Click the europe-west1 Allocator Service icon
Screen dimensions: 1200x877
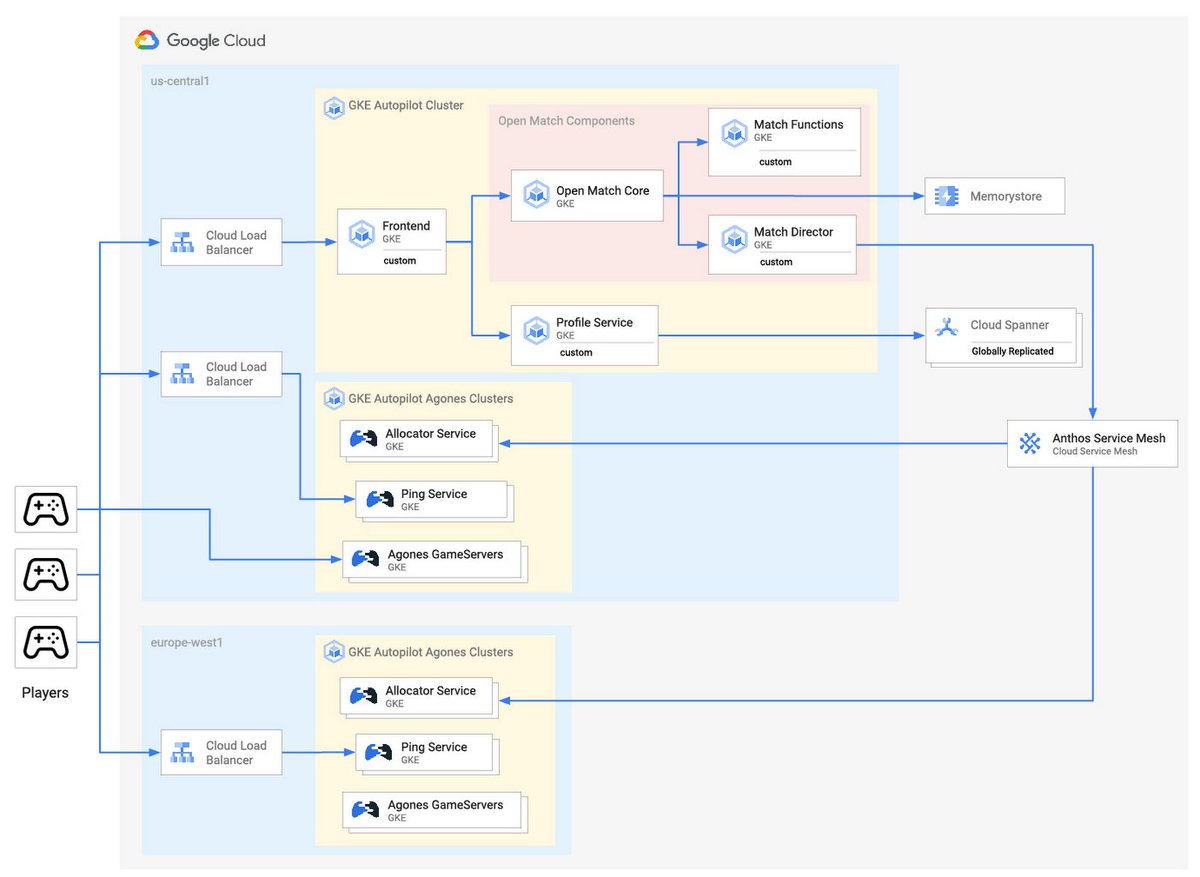[x=363, y=696]
